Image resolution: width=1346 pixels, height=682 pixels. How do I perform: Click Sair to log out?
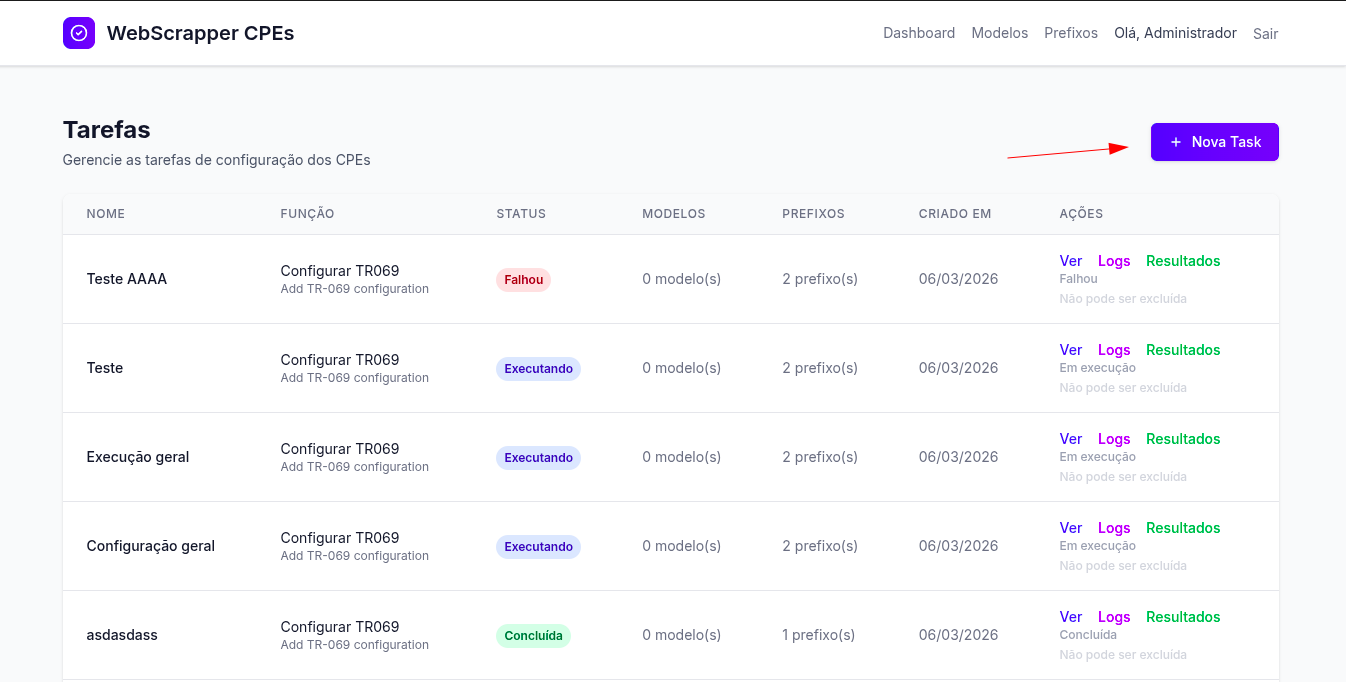(1265, 34)
